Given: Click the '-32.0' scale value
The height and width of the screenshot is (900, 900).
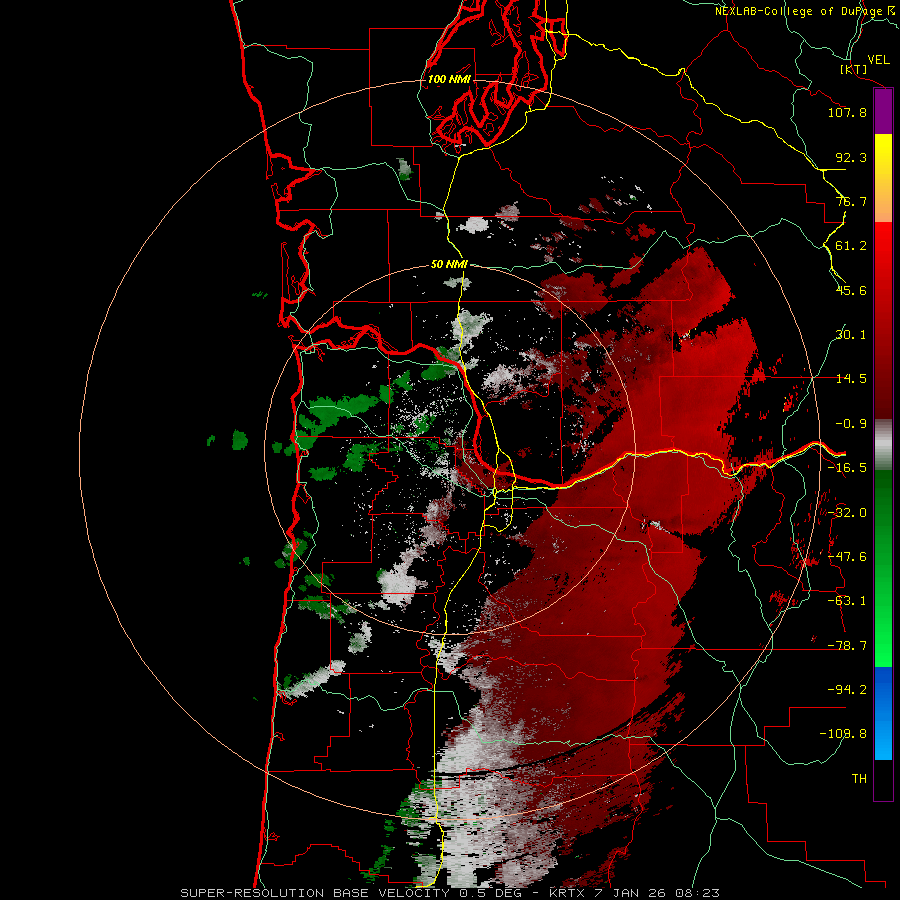Looking at the screenshot, I should coord(847,513).
